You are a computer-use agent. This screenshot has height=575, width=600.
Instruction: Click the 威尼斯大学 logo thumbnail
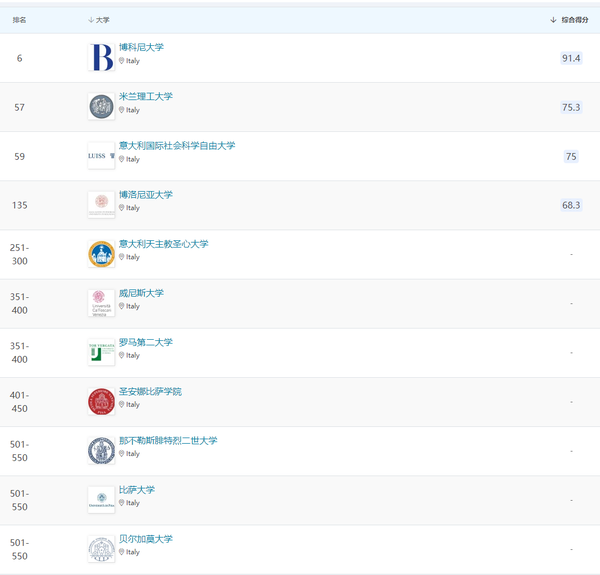[x=101, y=303]
